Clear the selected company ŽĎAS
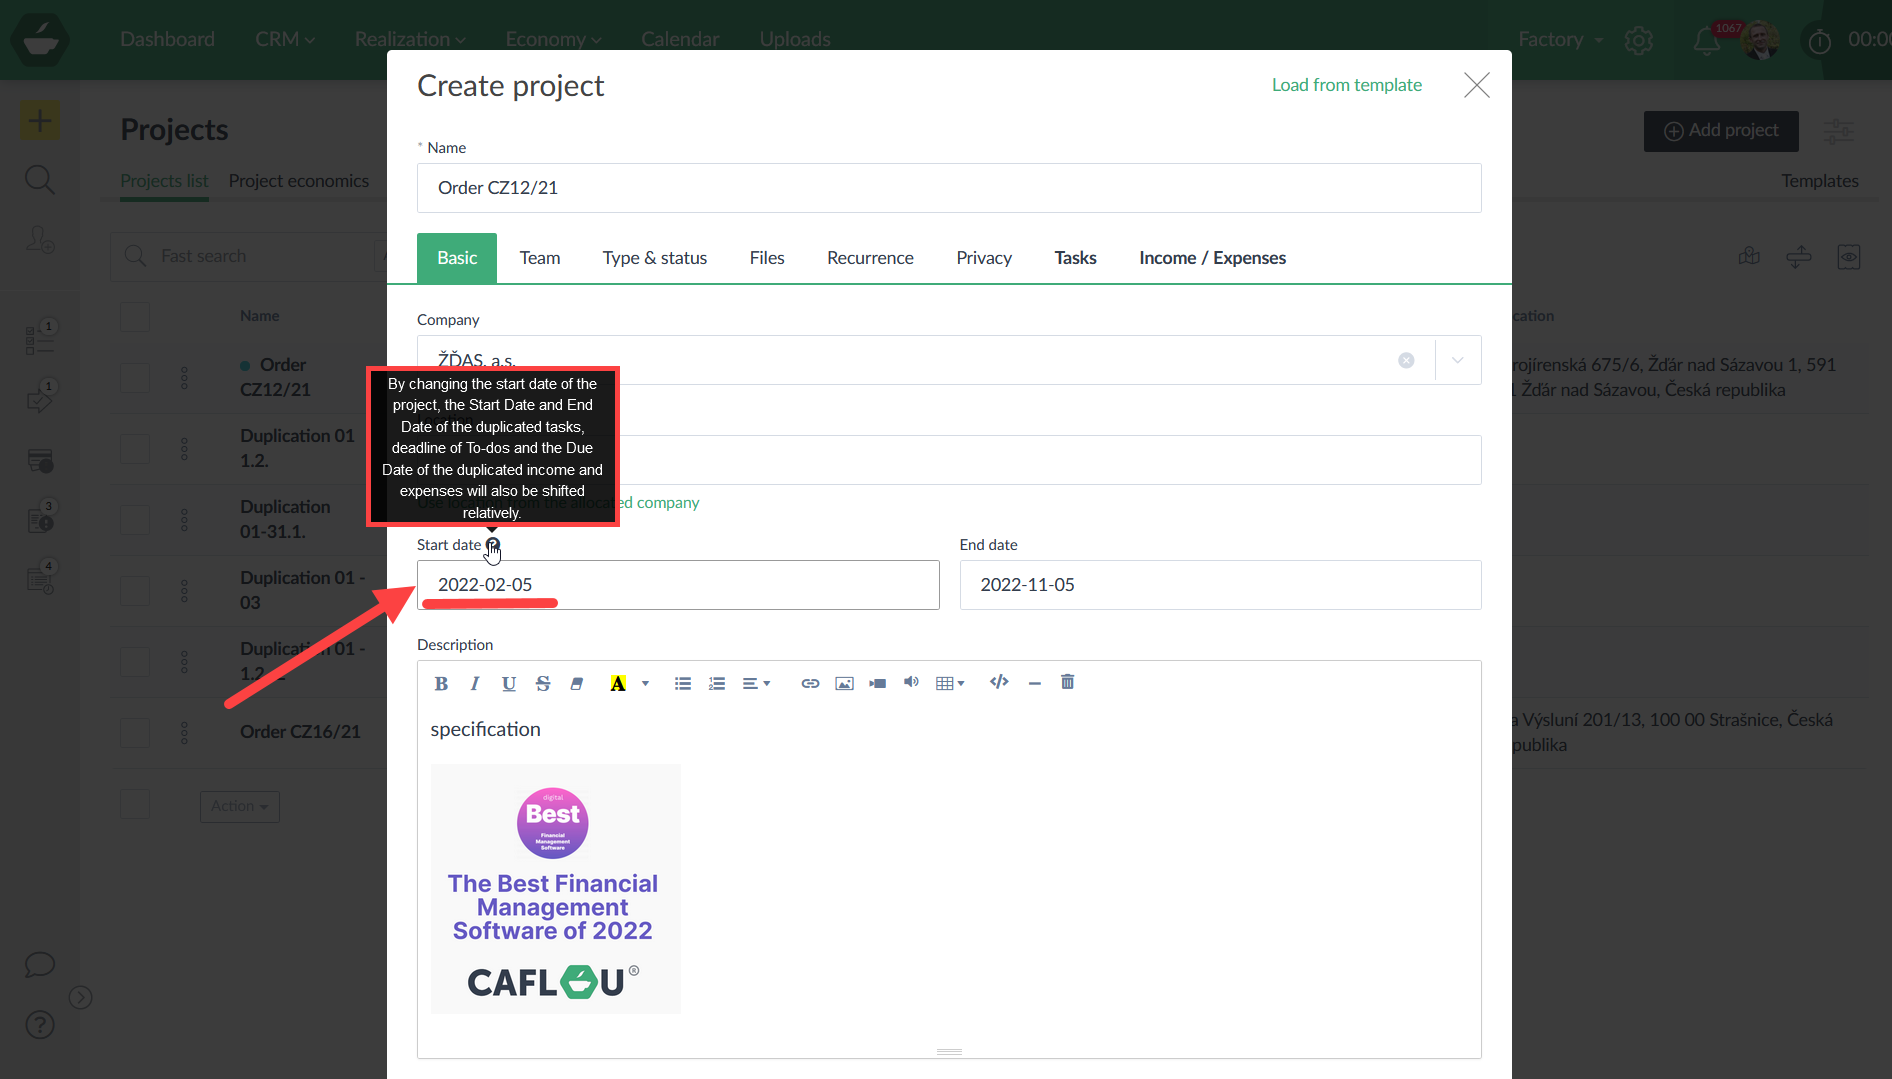 pos(1406,360)
